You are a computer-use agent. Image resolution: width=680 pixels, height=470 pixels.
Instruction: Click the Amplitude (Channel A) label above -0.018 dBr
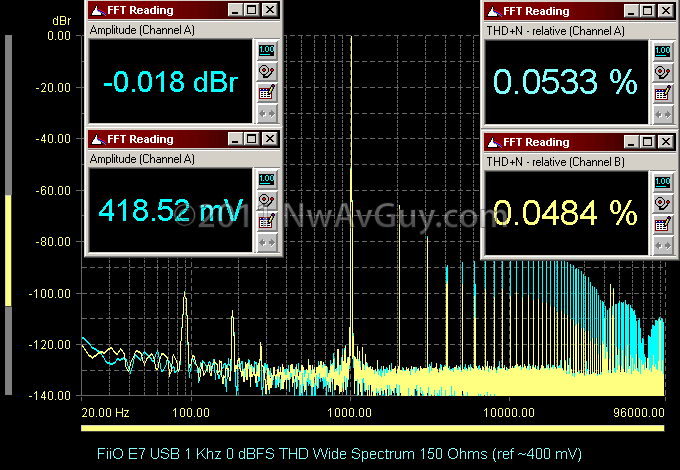pos(142,30)
